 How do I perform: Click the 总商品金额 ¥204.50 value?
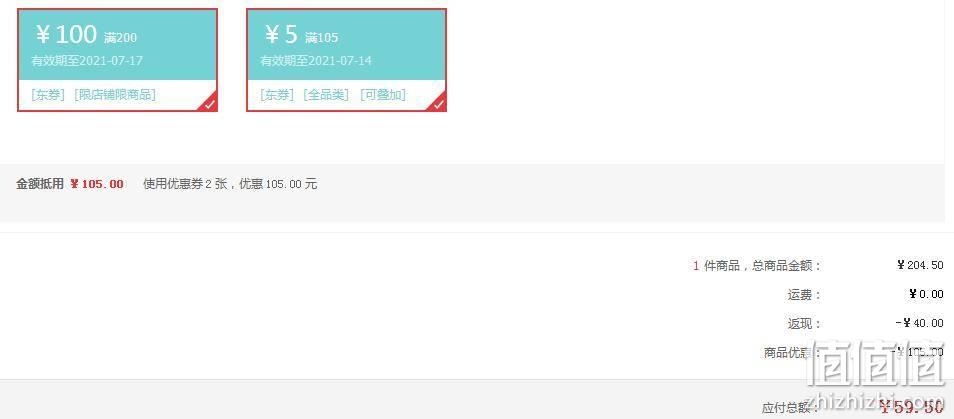click(x=921, y=265)
